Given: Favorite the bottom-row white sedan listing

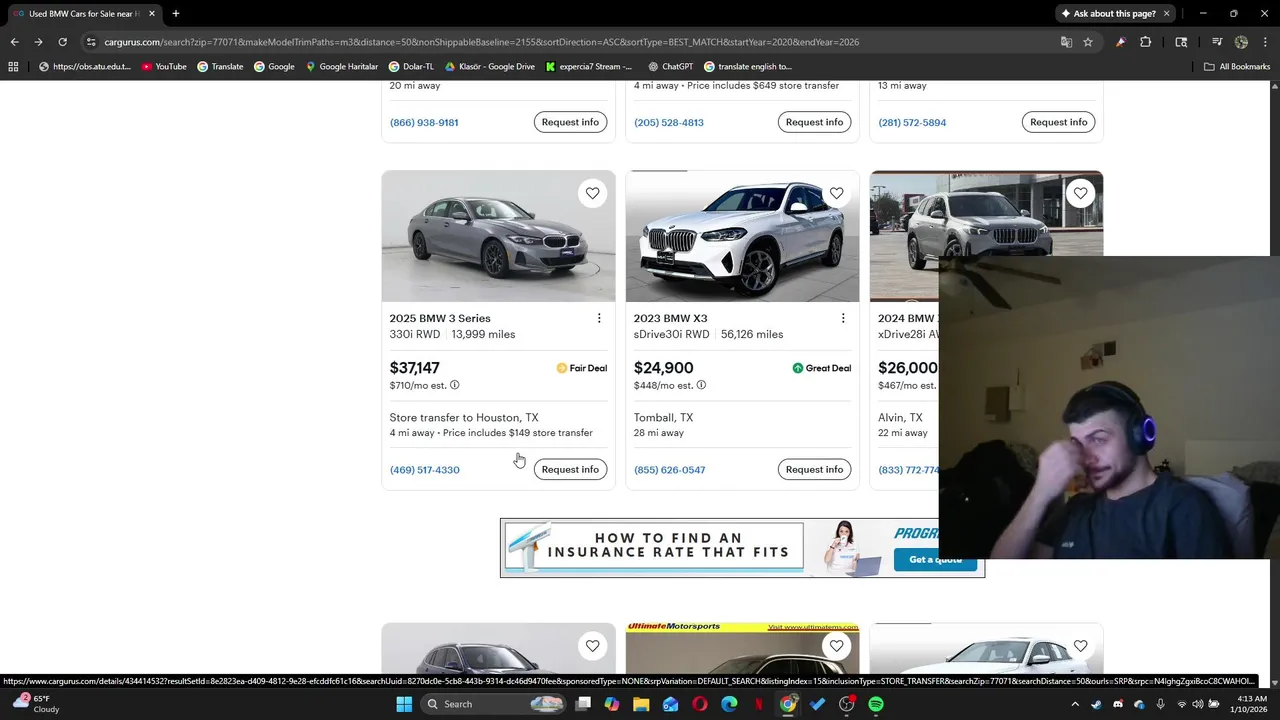Looking at the screenshot, I should (x=1081, y=646).
